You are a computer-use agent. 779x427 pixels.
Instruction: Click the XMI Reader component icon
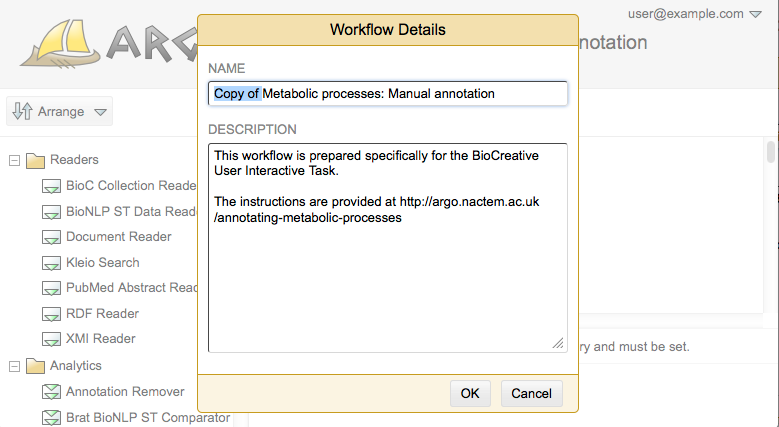pos(51,340)
